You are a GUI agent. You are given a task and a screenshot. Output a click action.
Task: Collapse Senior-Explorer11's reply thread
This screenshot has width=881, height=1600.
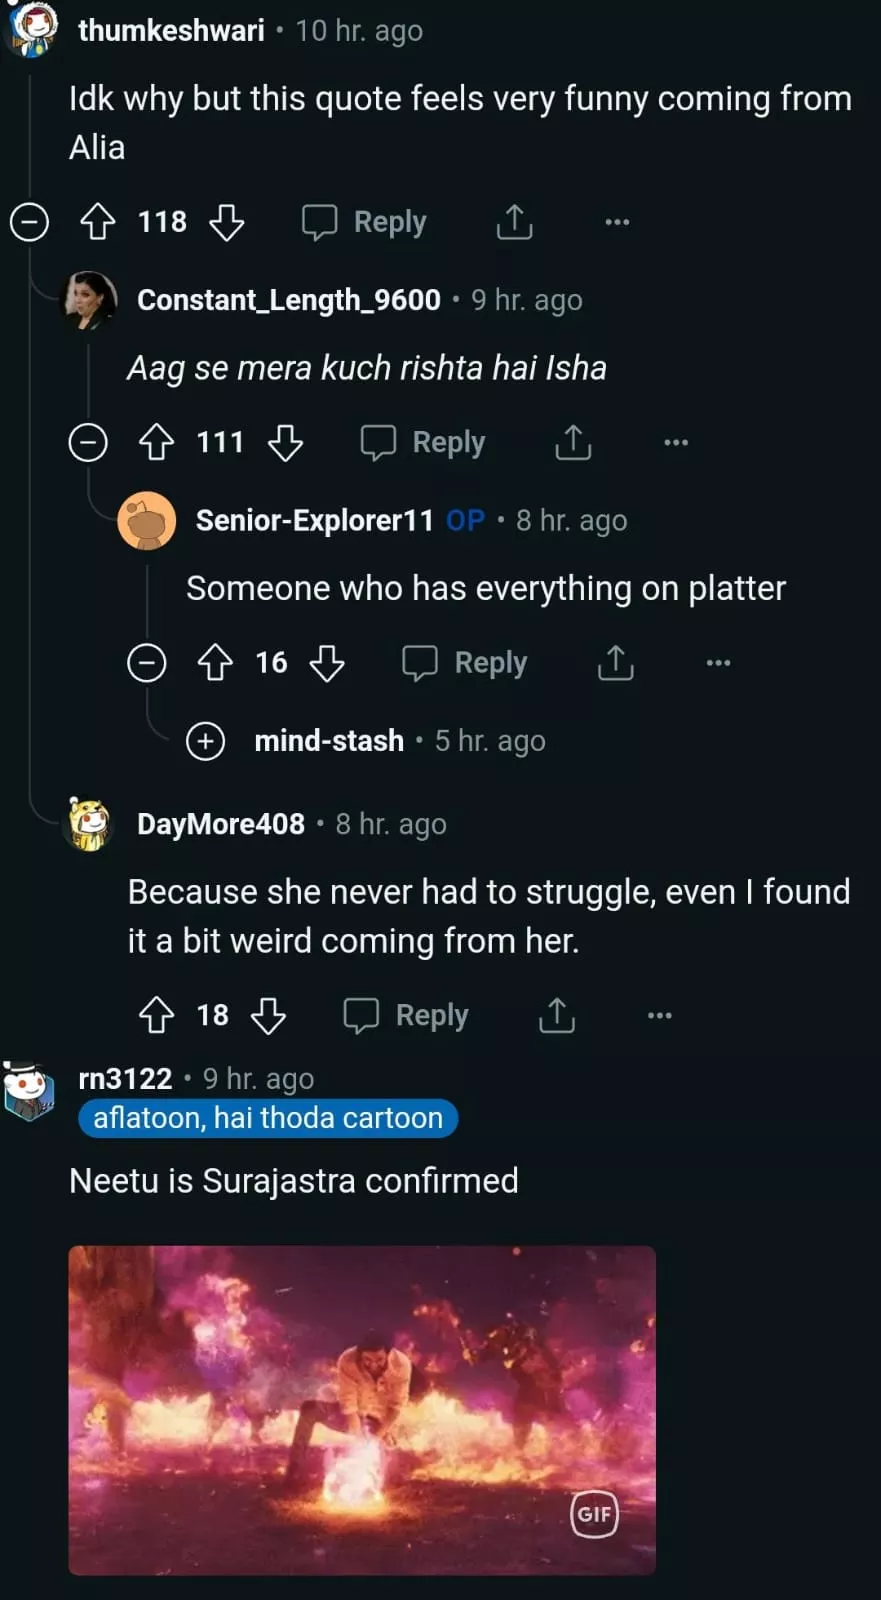click(147, 662)
